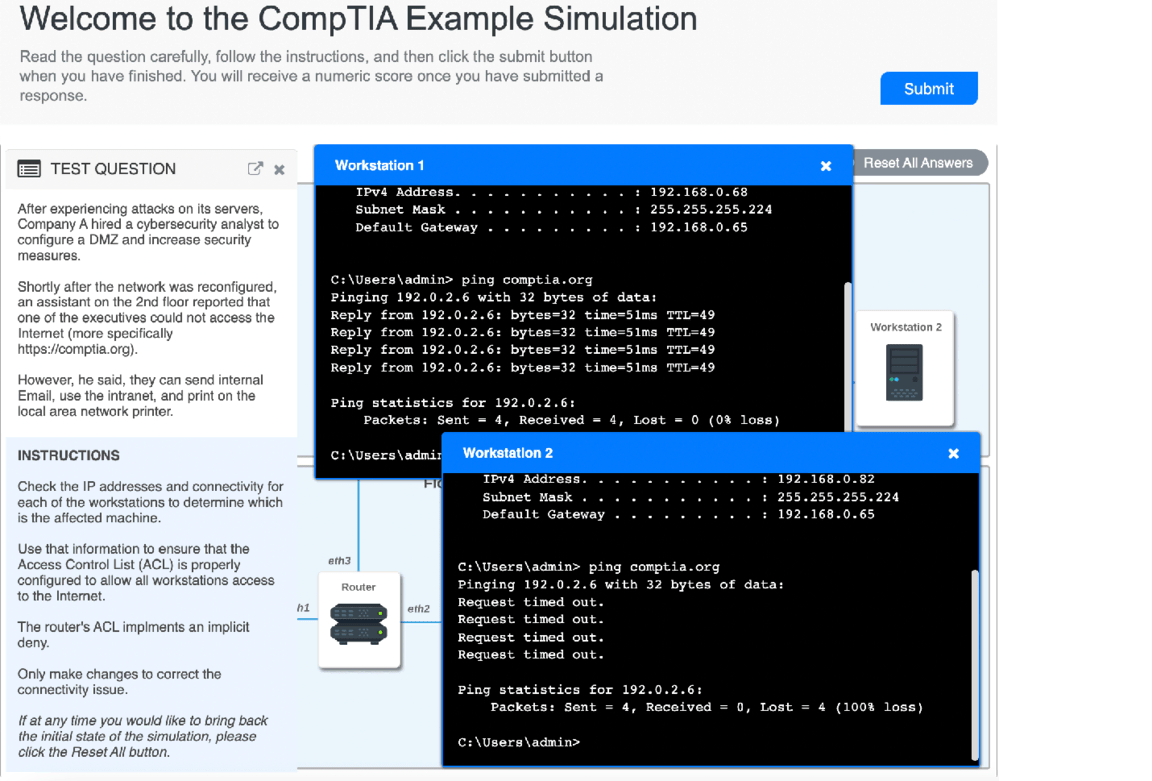Click Workstation 2 'Ping statistics for 192.0.2.6' line

580,690
